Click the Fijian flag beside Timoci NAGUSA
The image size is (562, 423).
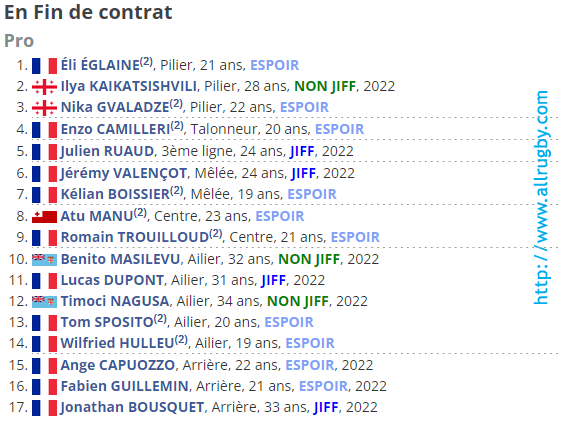pyautogui.click(x=44, y=302)
